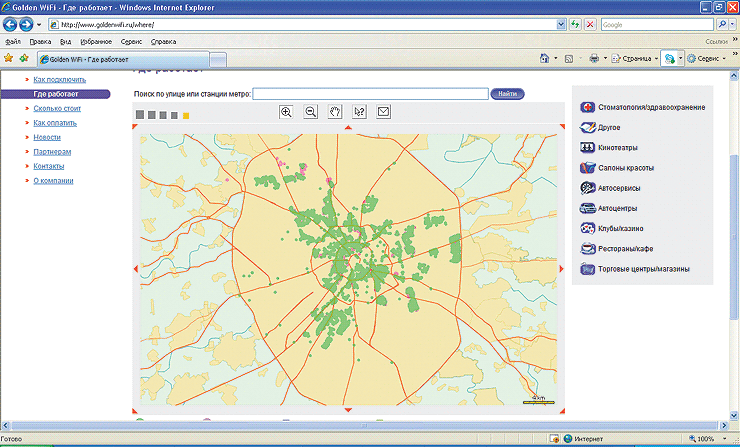Screen dimensions: 740x447
Task: Select the first gray map scale square
Action: pyautogui.click(x=140, y=115)
